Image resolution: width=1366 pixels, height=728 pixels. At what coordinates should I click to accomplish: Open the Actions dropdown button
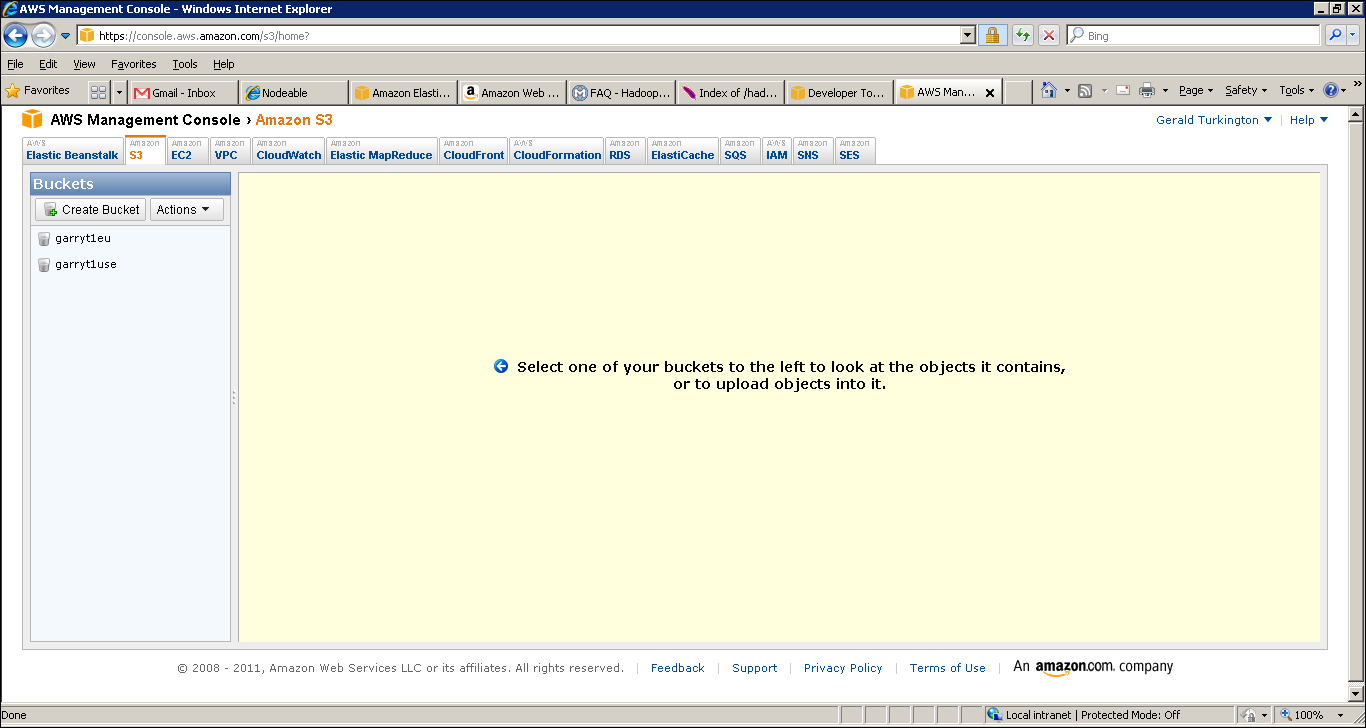click(x=187, y=209)
